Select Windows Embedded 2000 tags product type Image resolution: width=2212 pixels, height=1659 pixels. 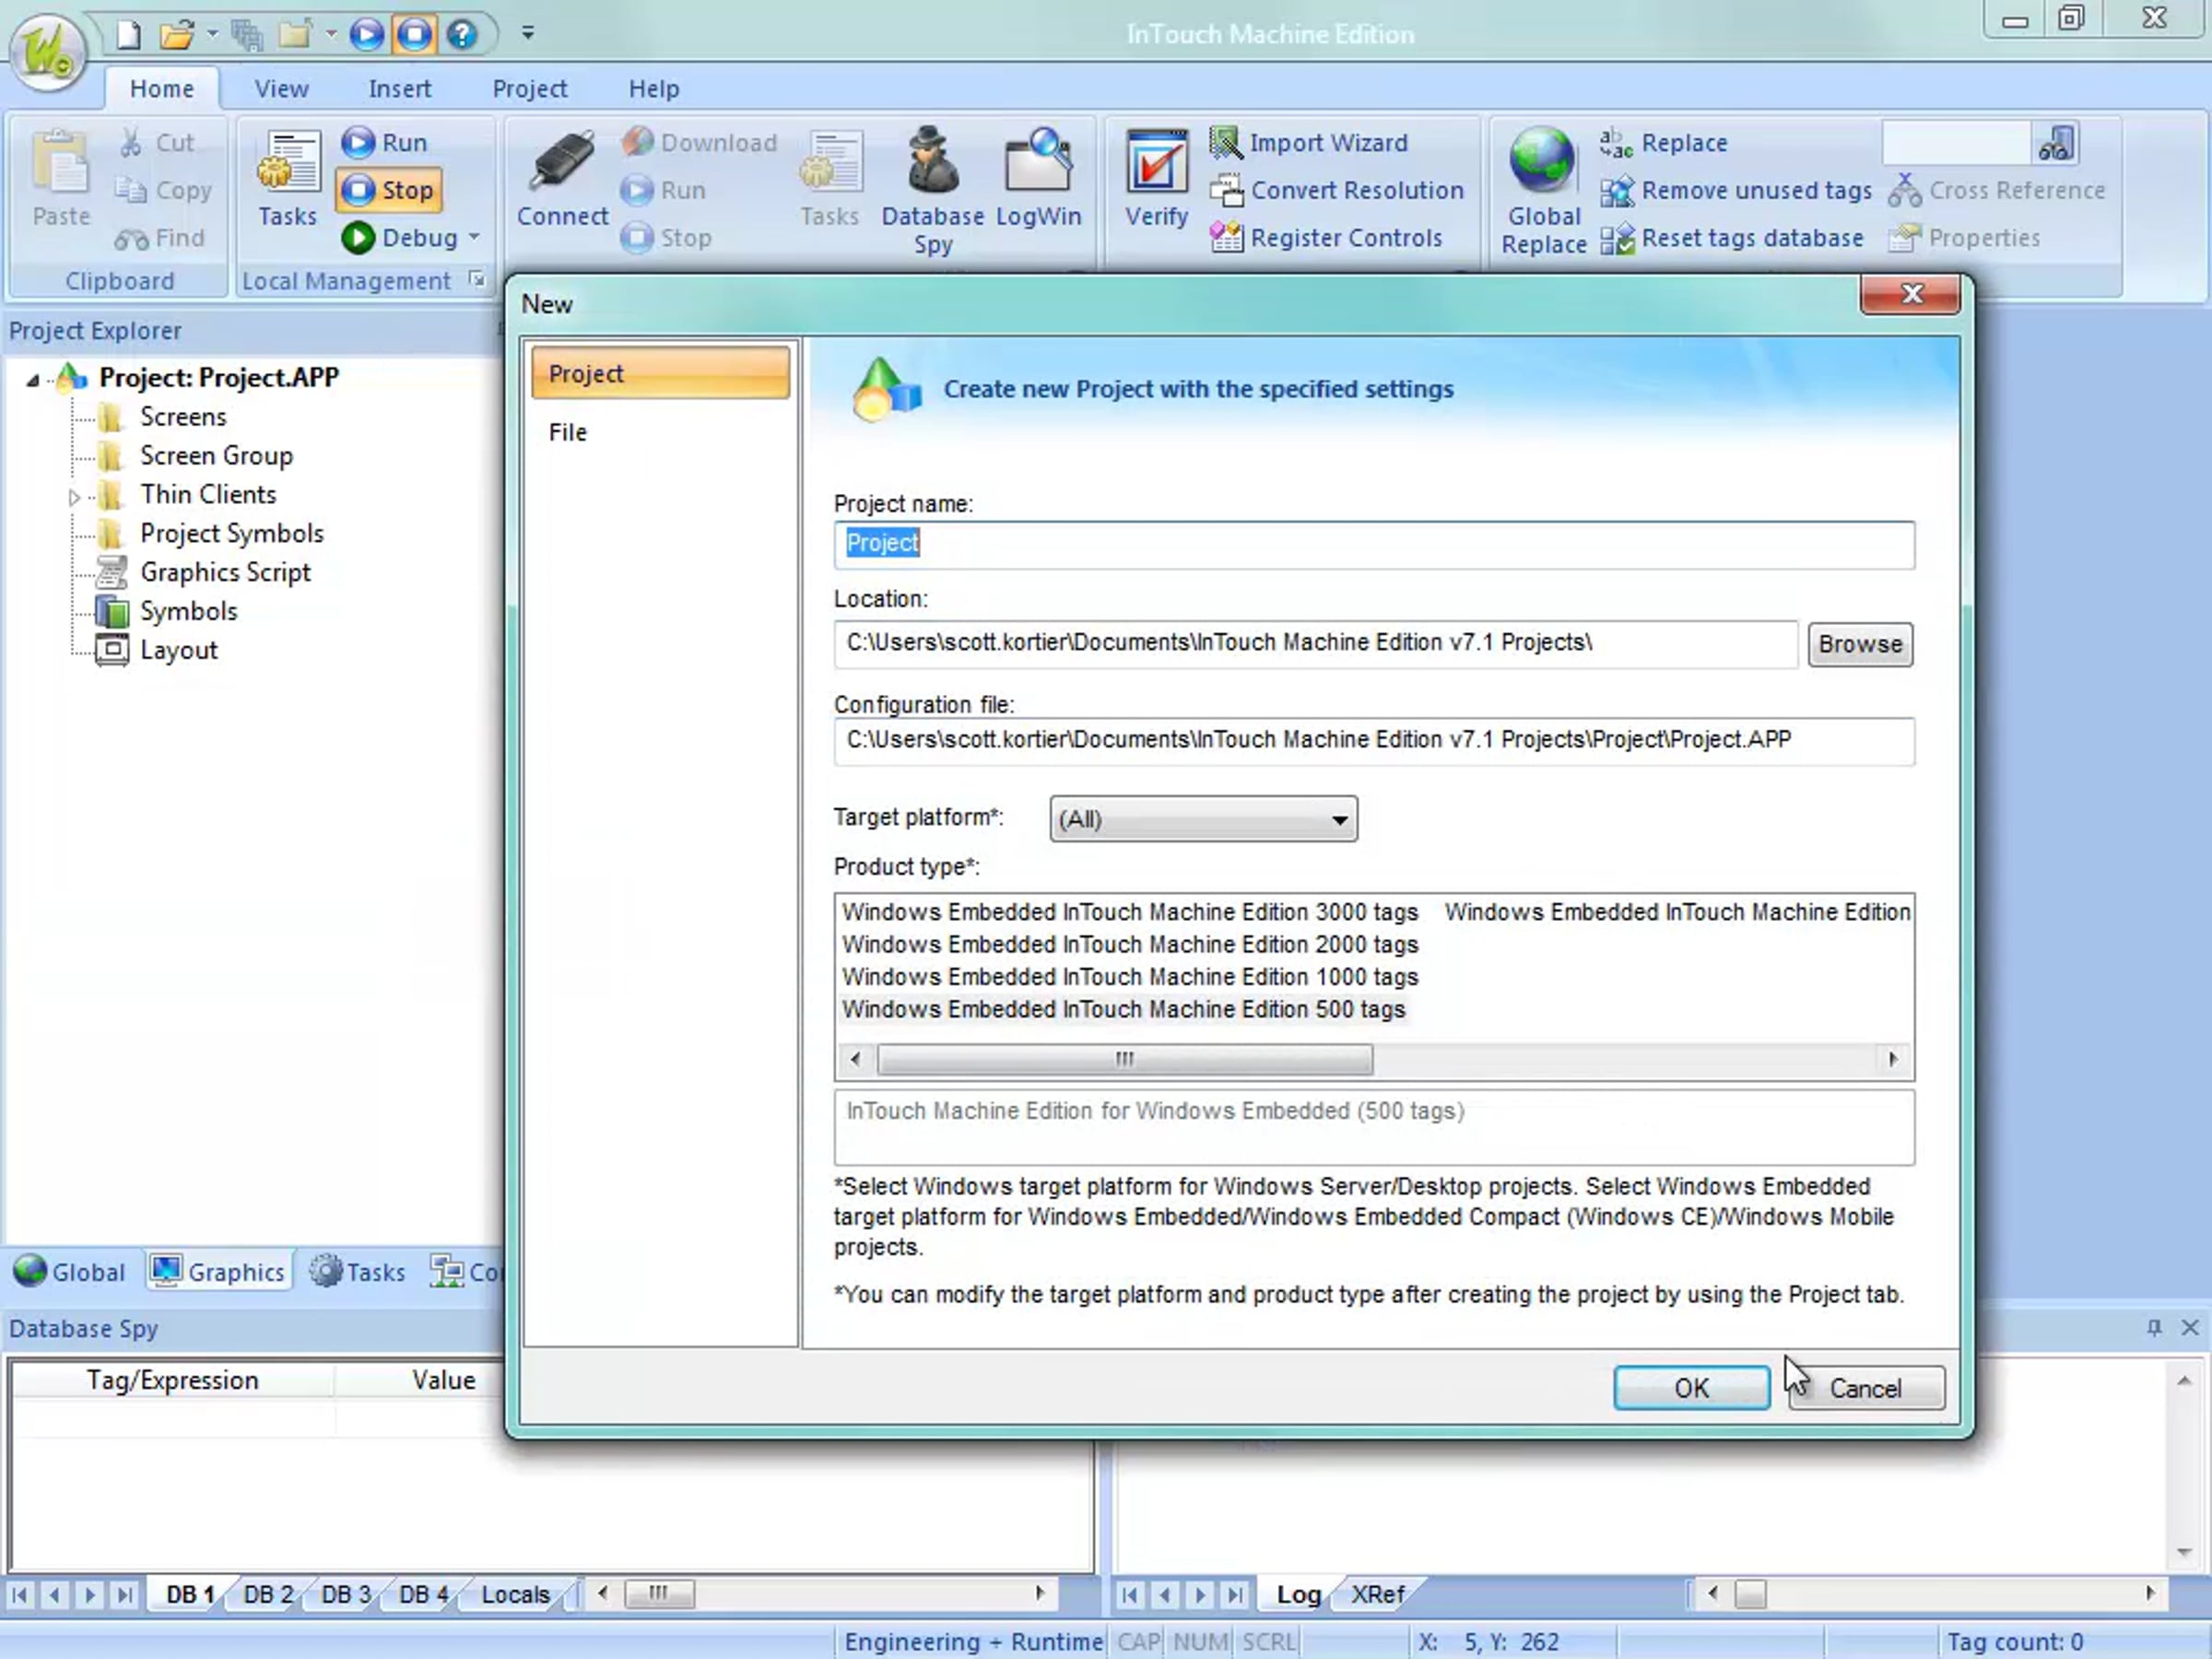coord(1129,944)
